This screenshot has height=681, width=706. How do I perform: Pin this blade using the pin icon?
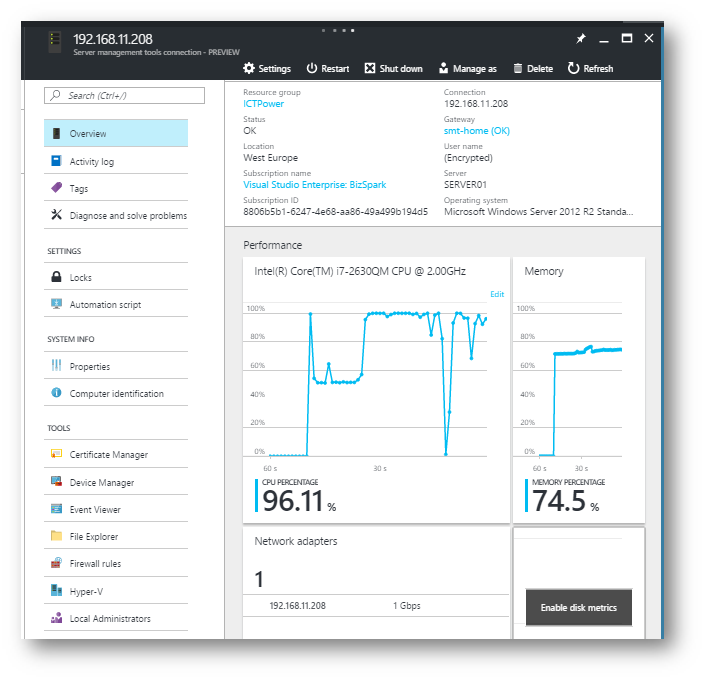coord(581,38)
